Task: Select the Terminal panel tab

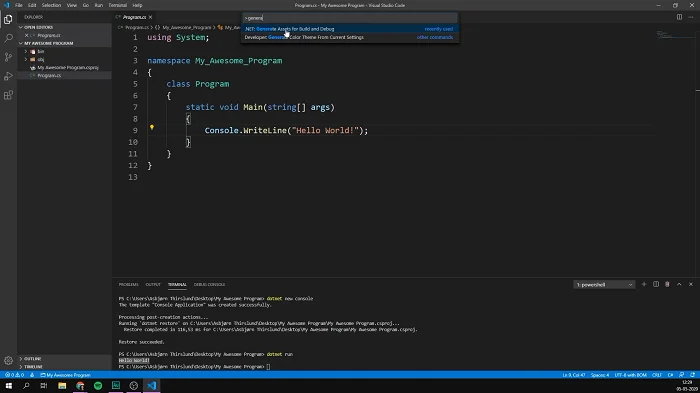Action: [177, 284]
